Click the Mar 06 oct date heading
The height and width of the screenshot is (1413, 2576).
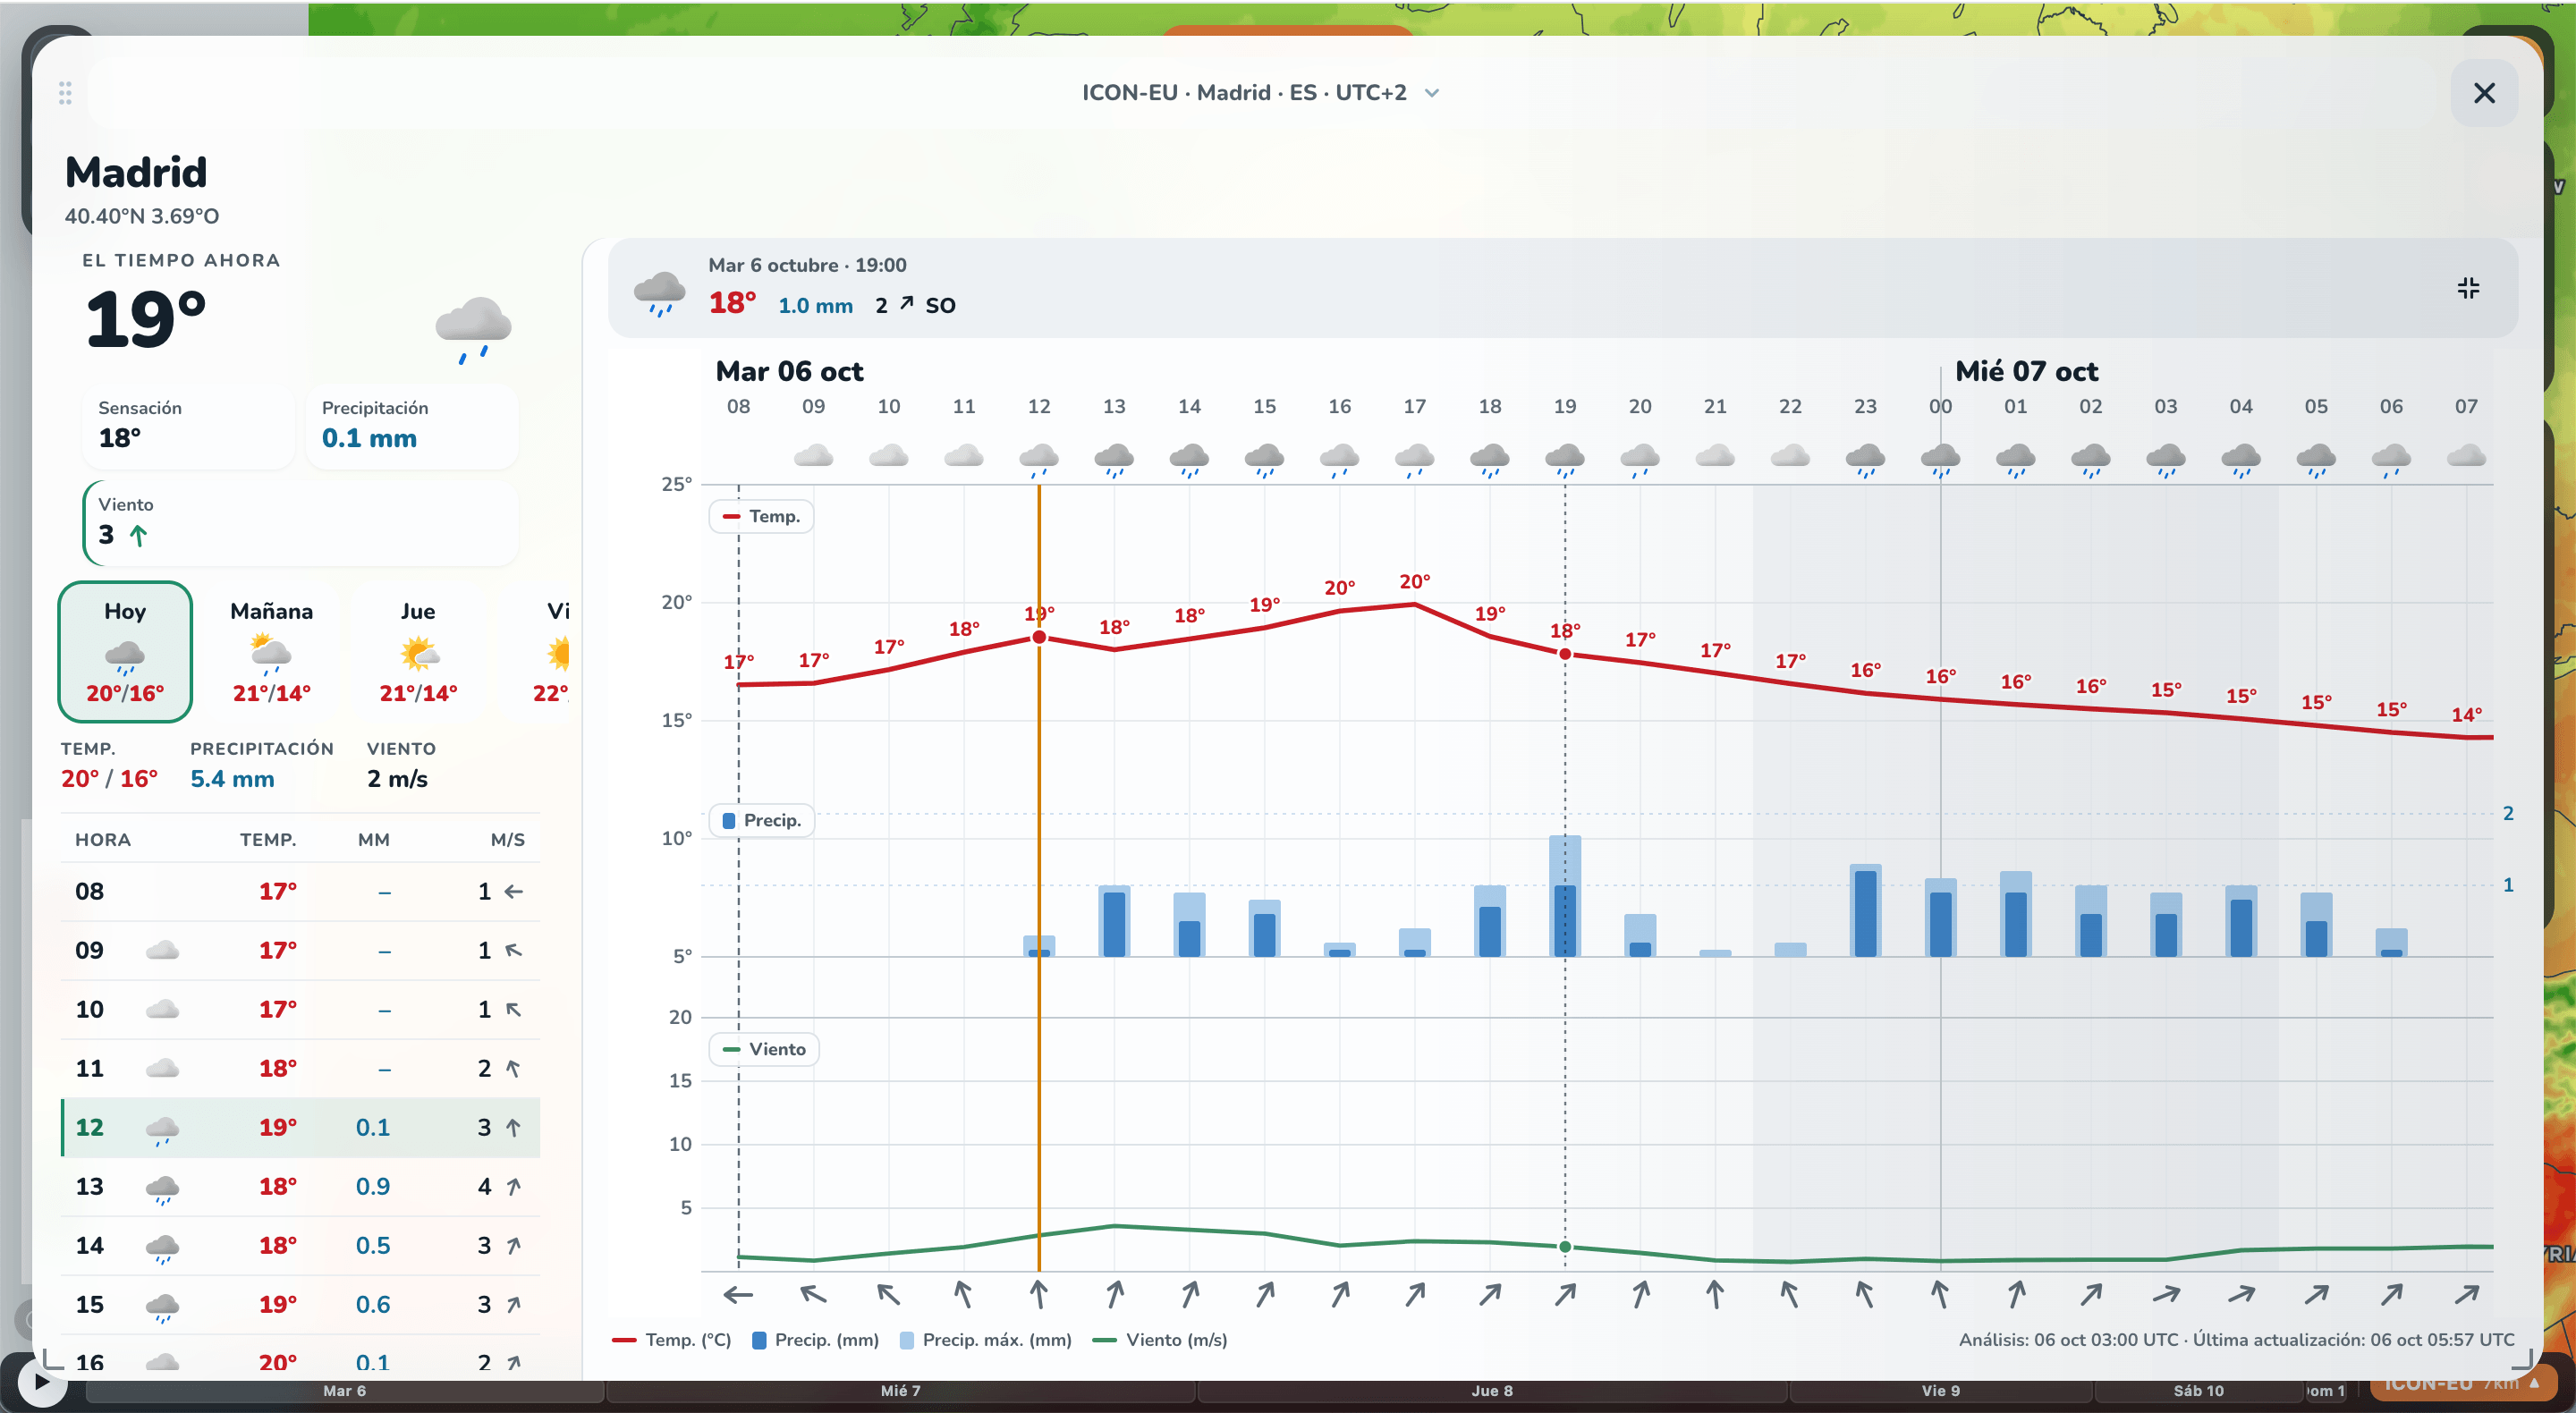pos(789,371)
